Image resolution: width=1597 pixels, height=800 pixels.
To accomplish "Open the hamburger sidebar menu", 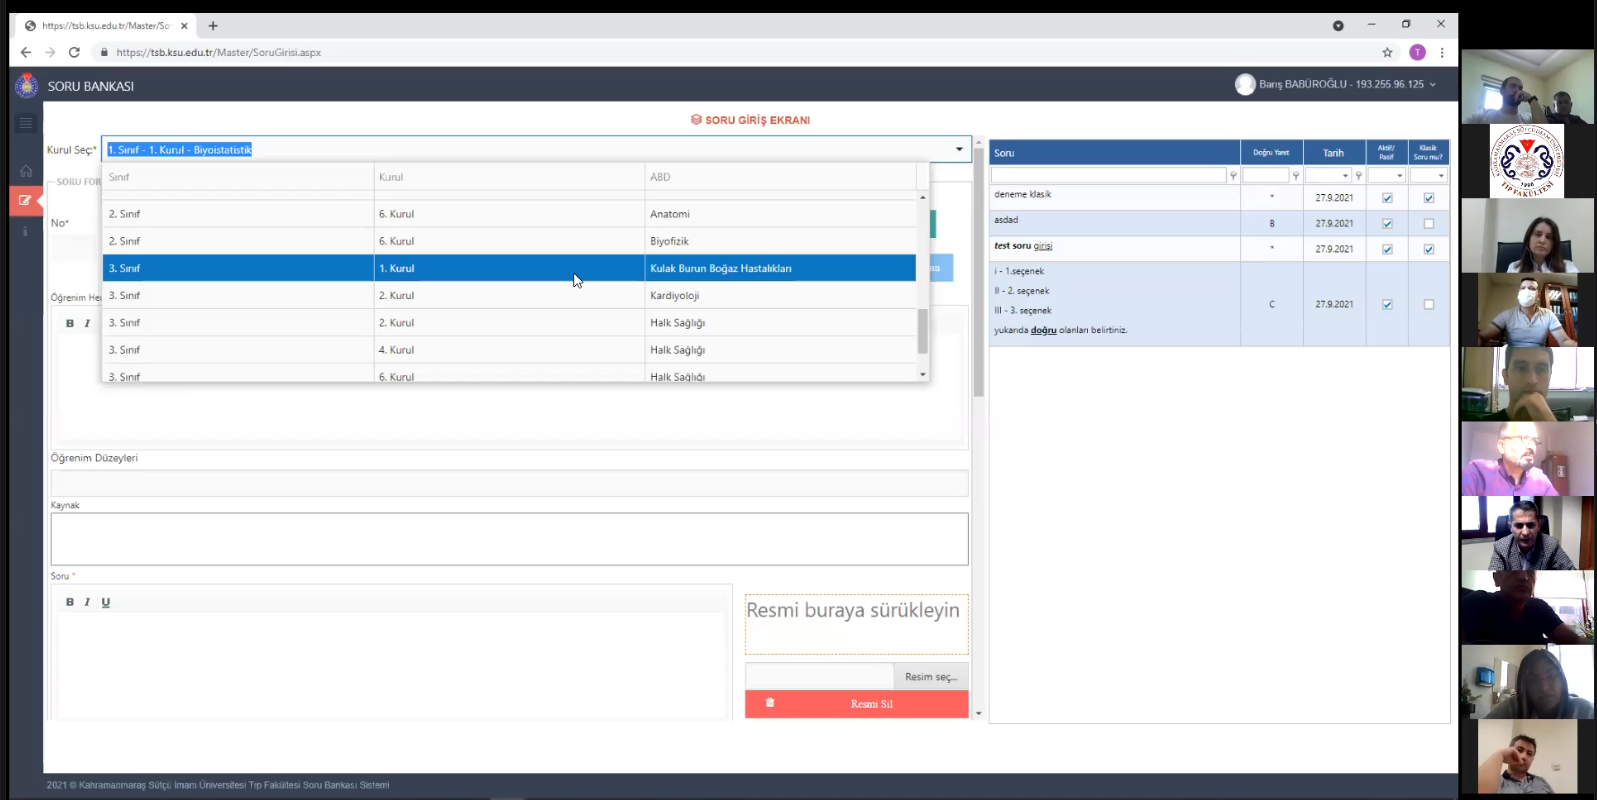I will [x=26, y=123].
